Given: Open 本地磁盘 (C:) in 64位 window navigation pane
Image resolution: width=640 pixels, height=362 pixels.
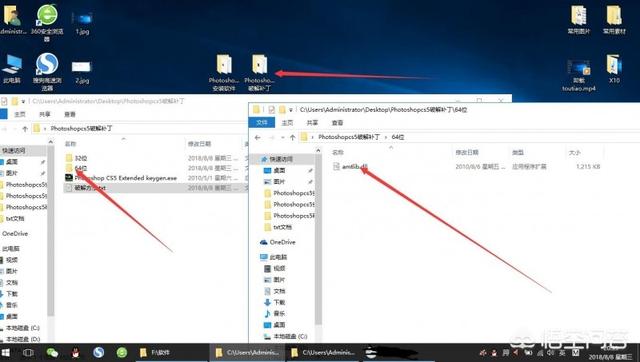Looking at the screenshot, I should [285, 337].
